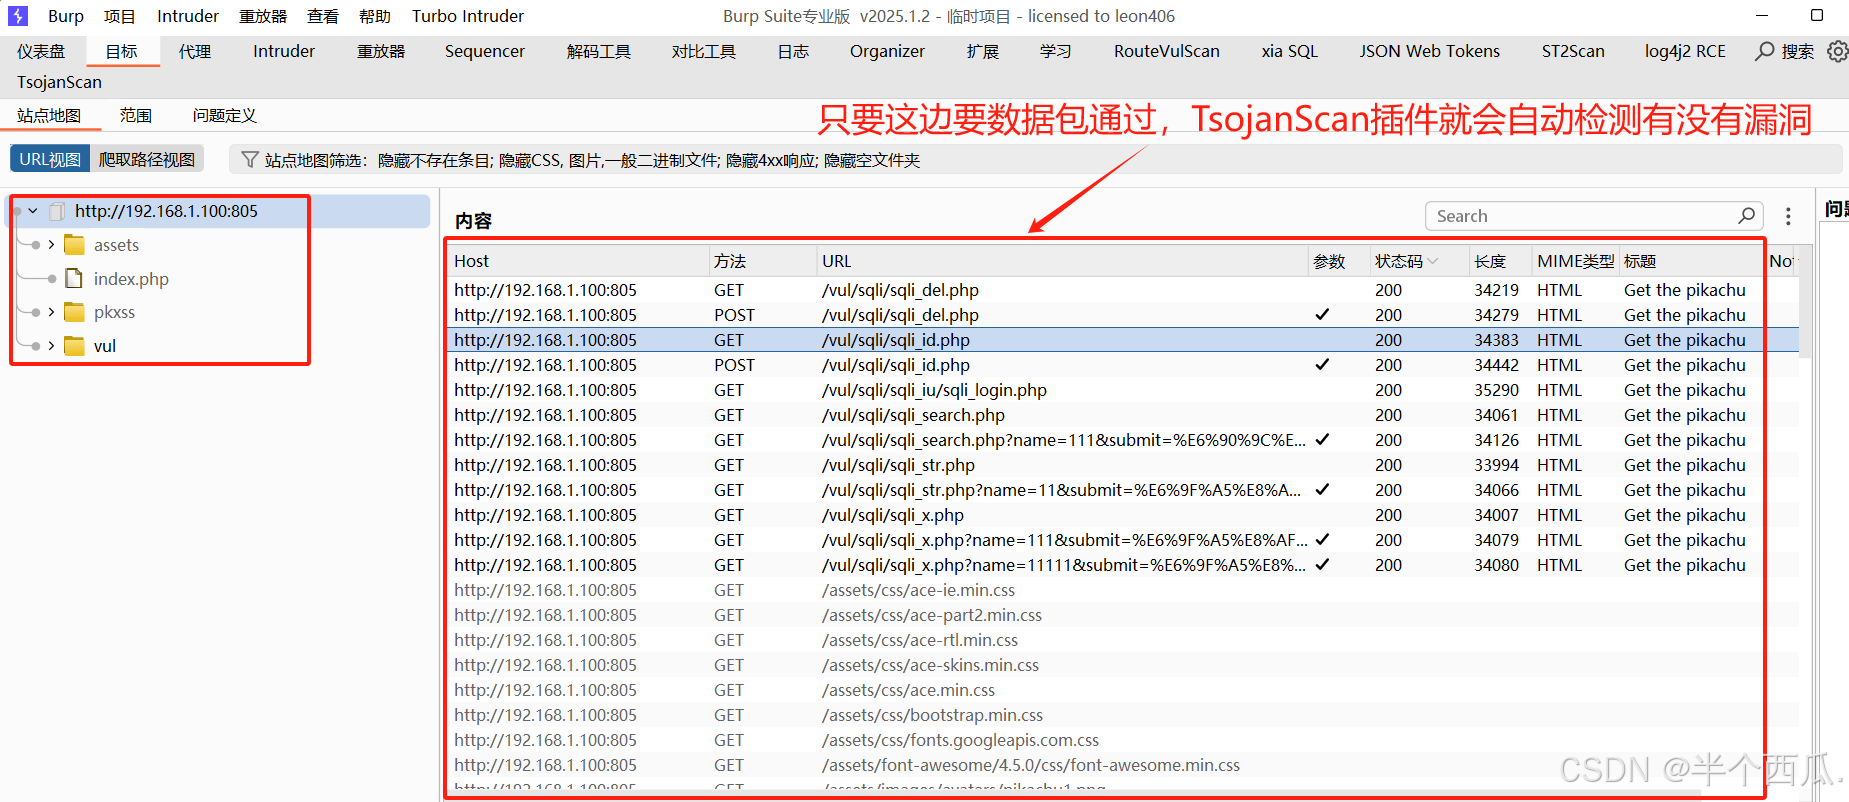Switch to the JSON Web Tokens tab
1849x802 pixels.
coord(1430,51)
